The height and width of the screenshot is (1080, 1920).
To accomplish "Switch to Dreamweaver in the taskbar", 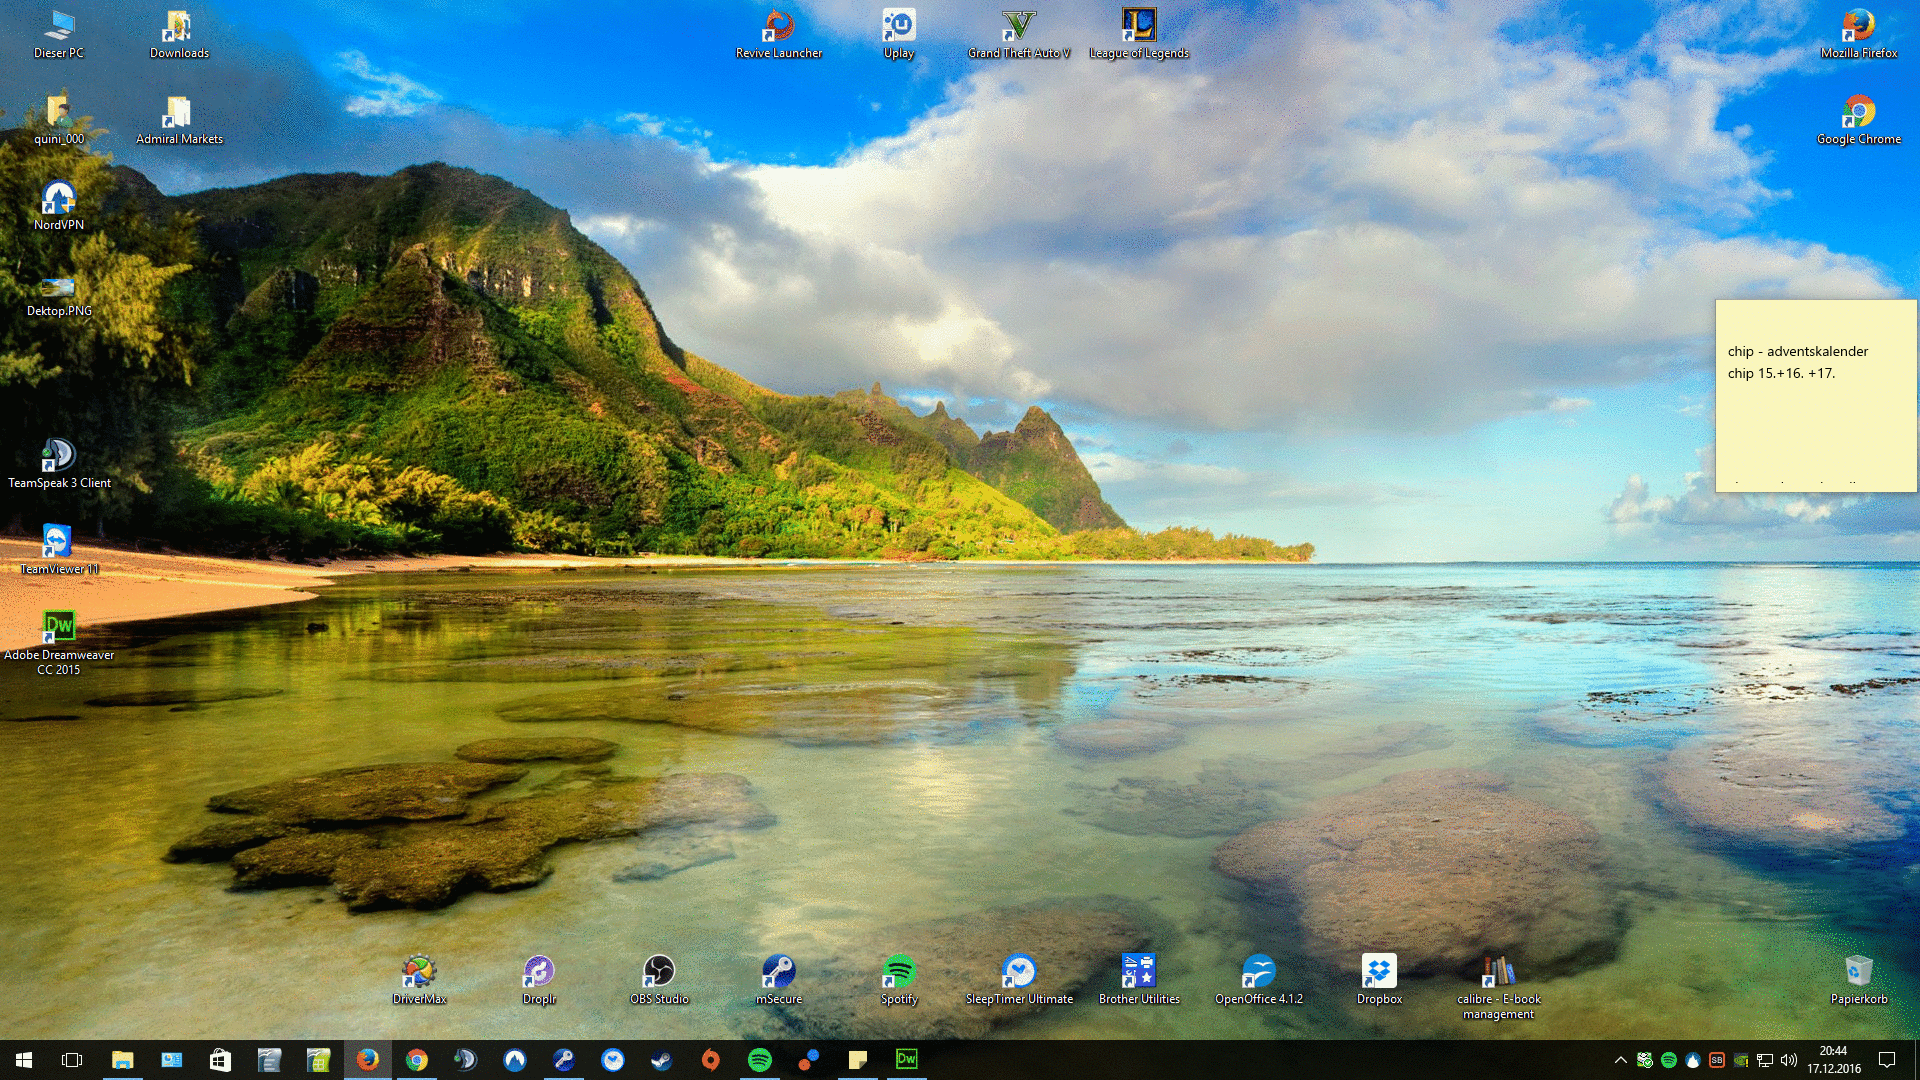I will [x=906, y=1060].
